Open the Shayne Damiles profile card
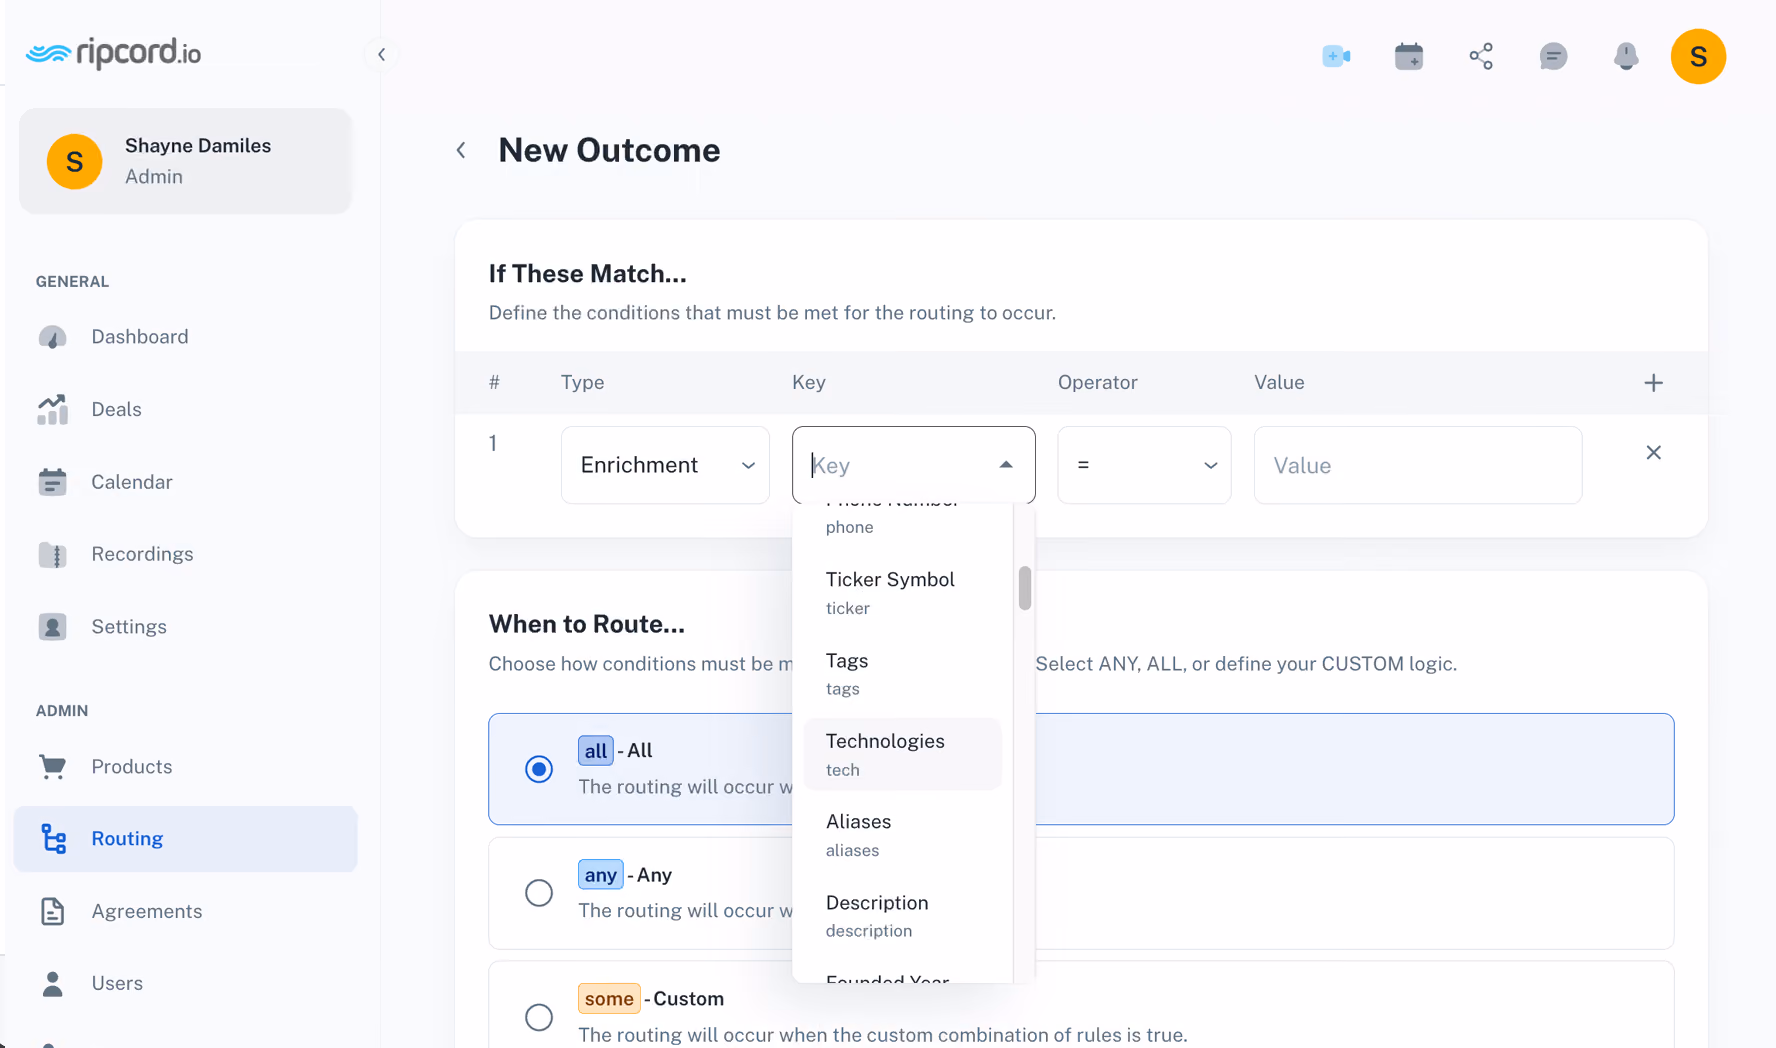 pos(185,161)
